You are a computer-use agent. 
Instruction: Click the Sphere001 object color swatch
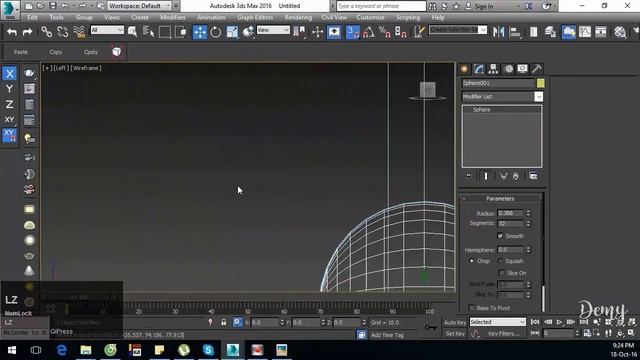tap(540, 83)
